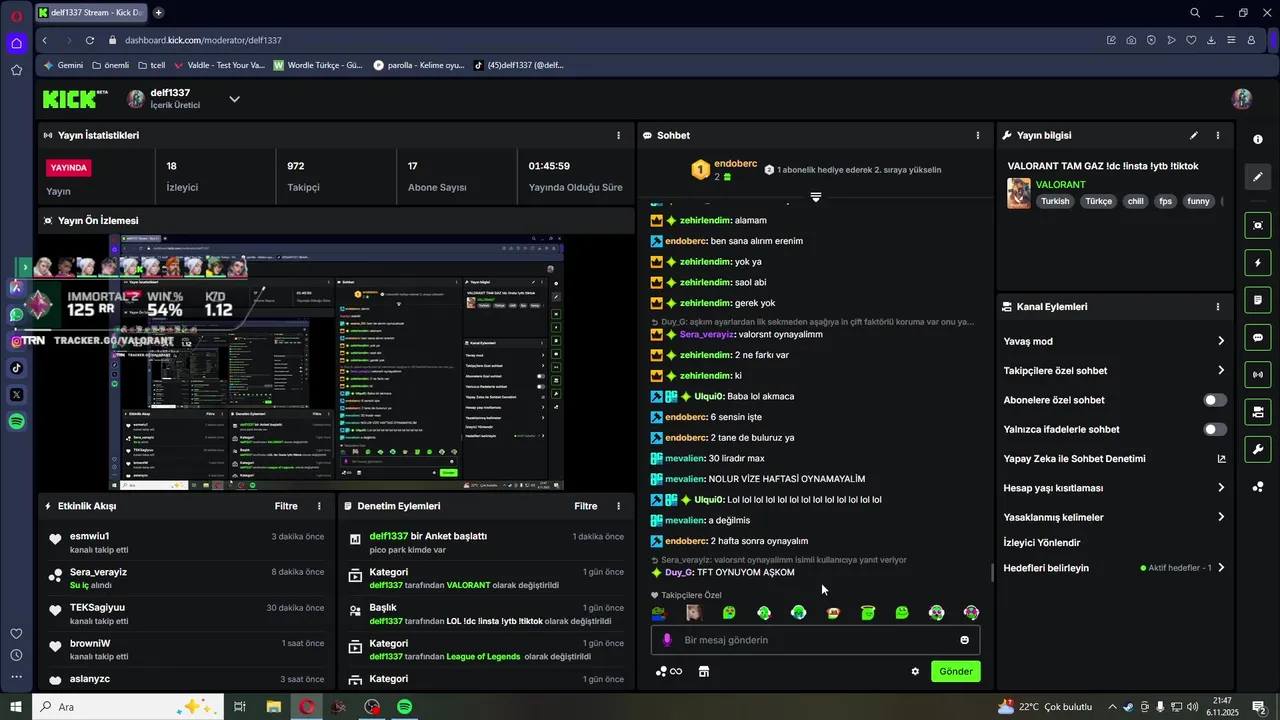Viewport: 1280px width, 720px height.
Task: Toggle Abonelere özel sohbet switch
Action: 1215,400
